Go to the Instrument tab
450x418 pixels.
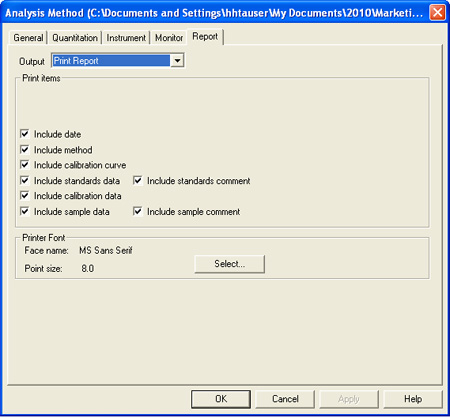tap(126, 38)
